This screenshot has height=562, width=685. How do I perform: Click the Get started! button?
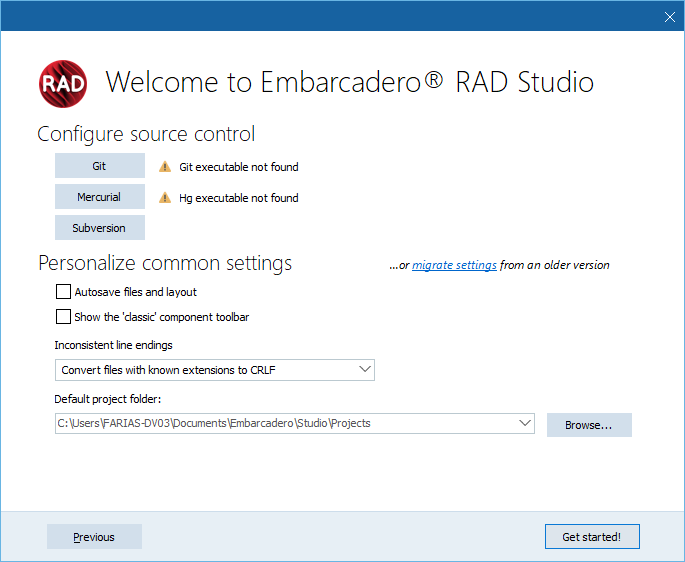coord(592,537)
